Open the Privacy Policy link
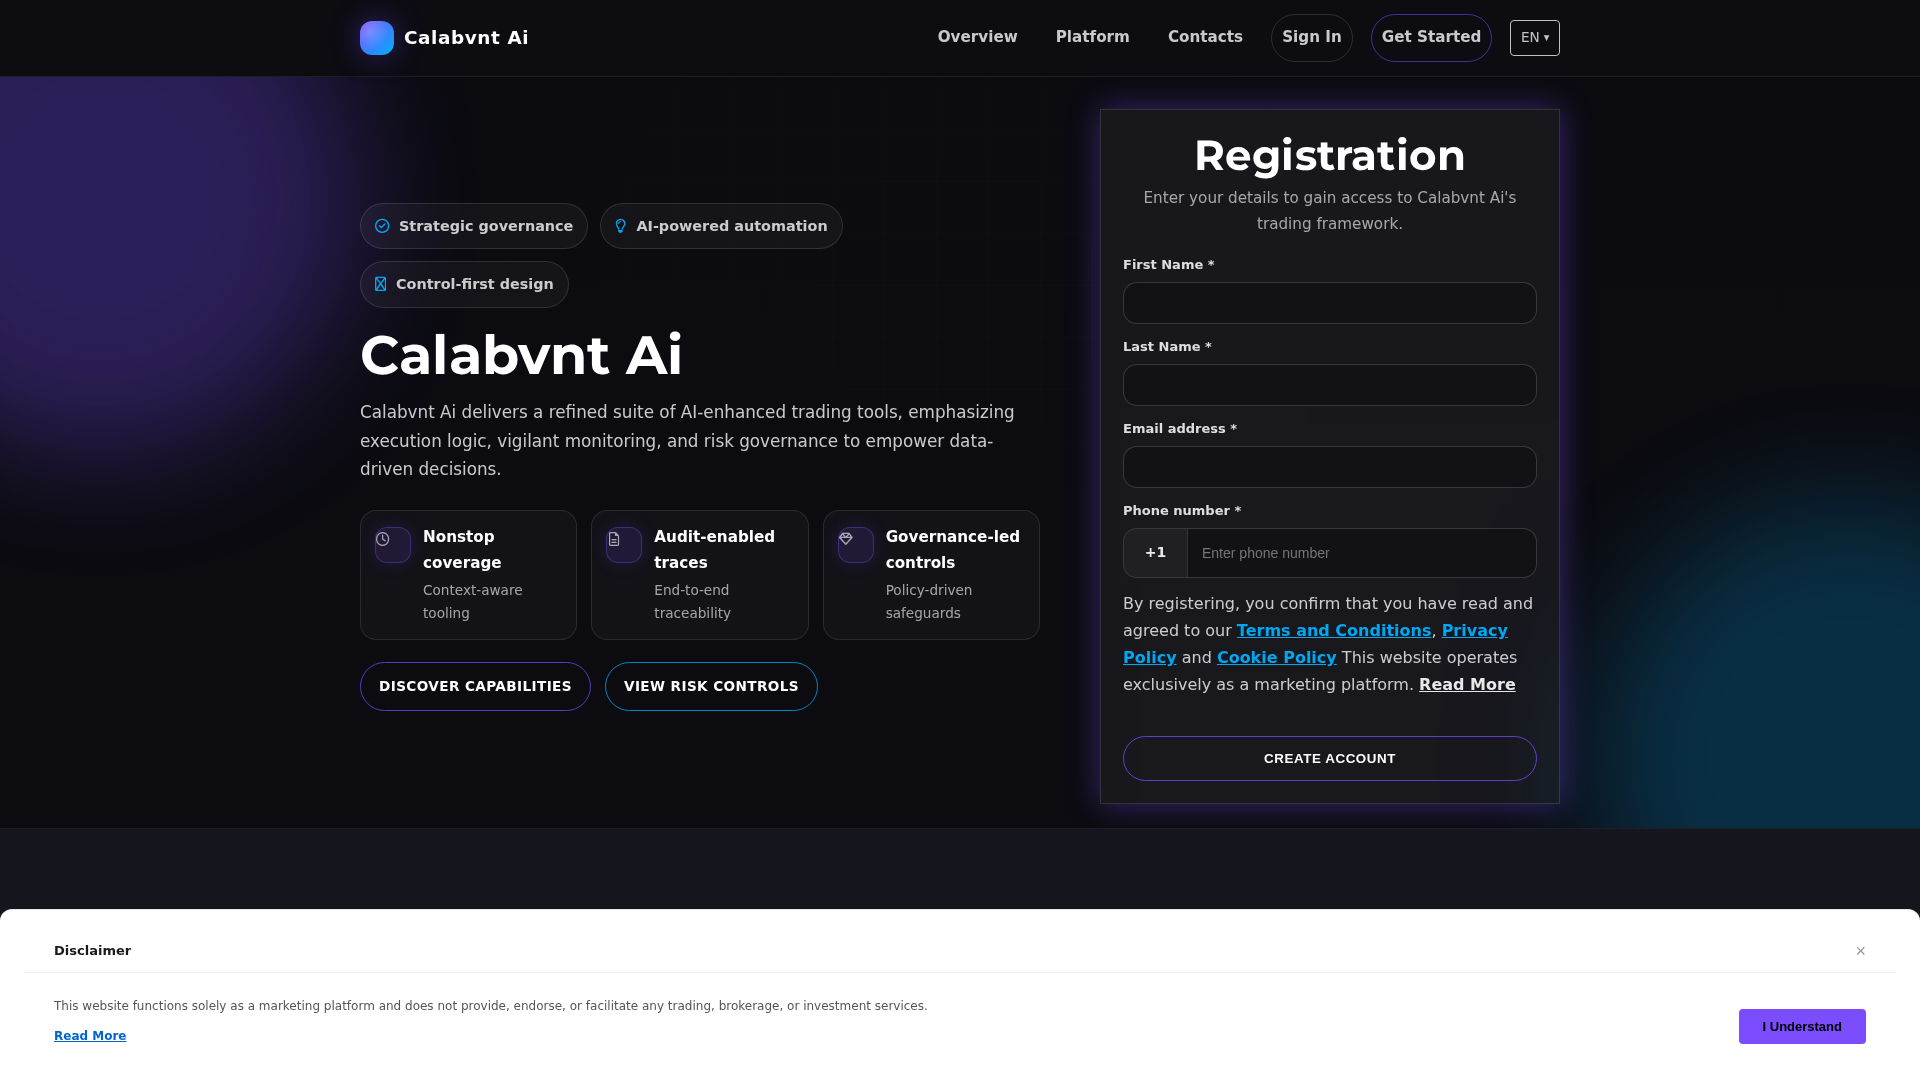The image size is (1920, 1080). coord(1474,631)
